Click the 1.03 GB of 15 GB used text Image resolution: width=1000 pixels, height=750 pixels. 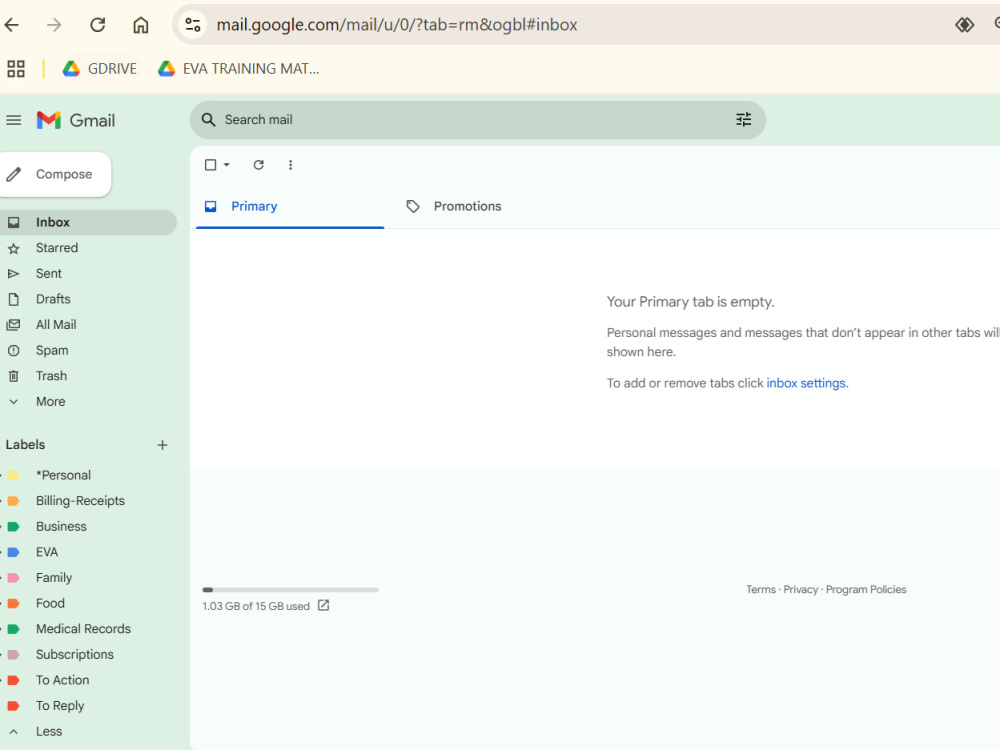click(256, 606)
